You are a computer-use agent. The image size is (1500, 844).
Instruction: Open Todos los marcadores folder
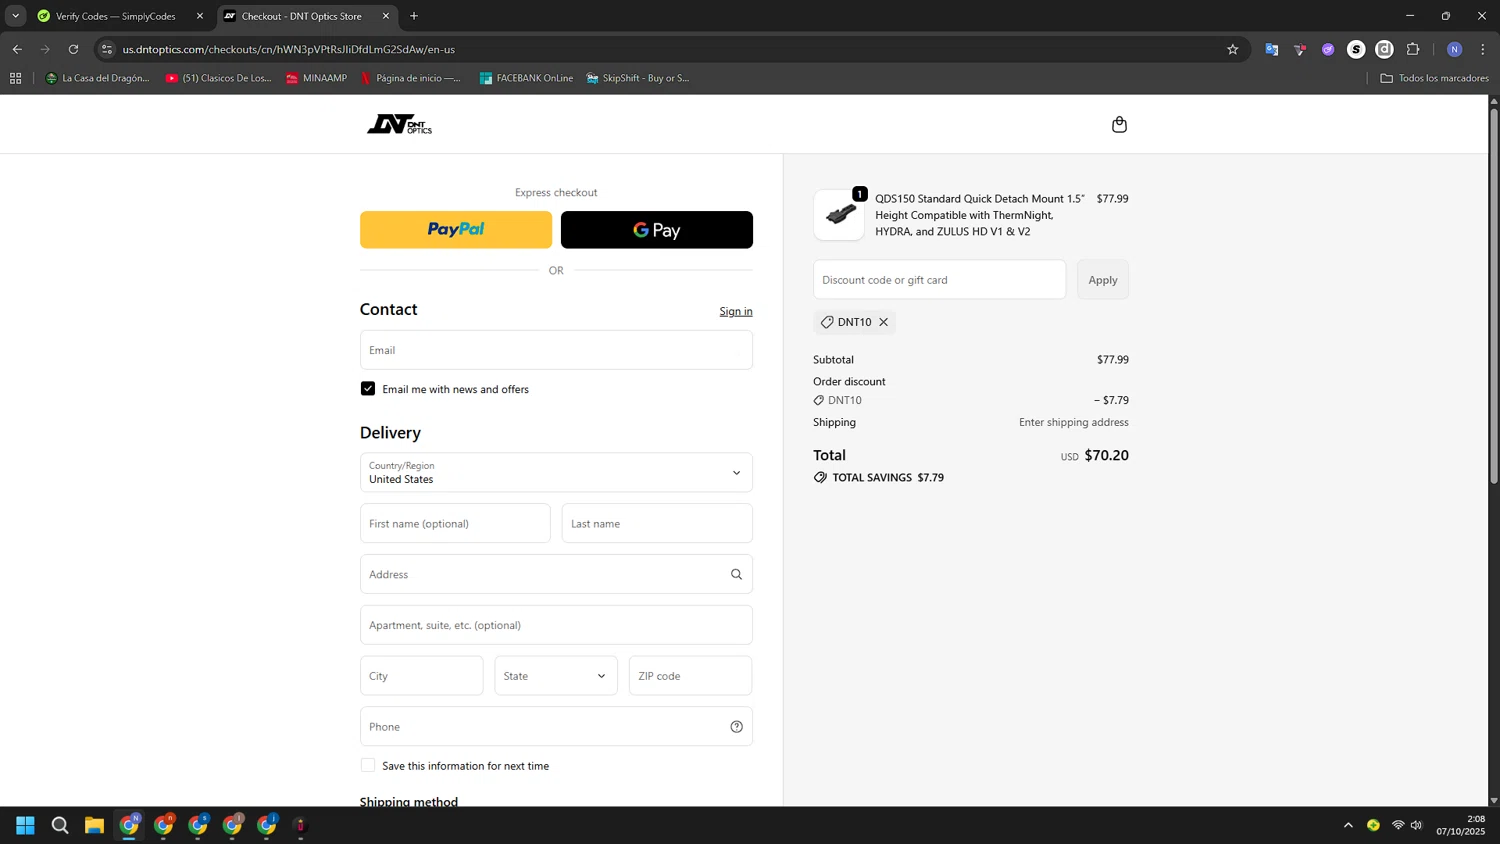[x=1434, y=78]
